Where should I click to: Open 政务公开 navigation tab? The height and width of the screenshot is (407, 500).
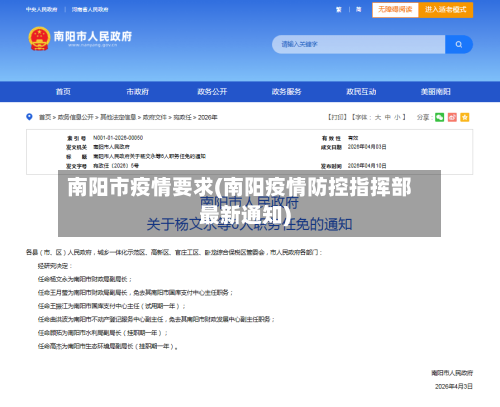[212, 92]
